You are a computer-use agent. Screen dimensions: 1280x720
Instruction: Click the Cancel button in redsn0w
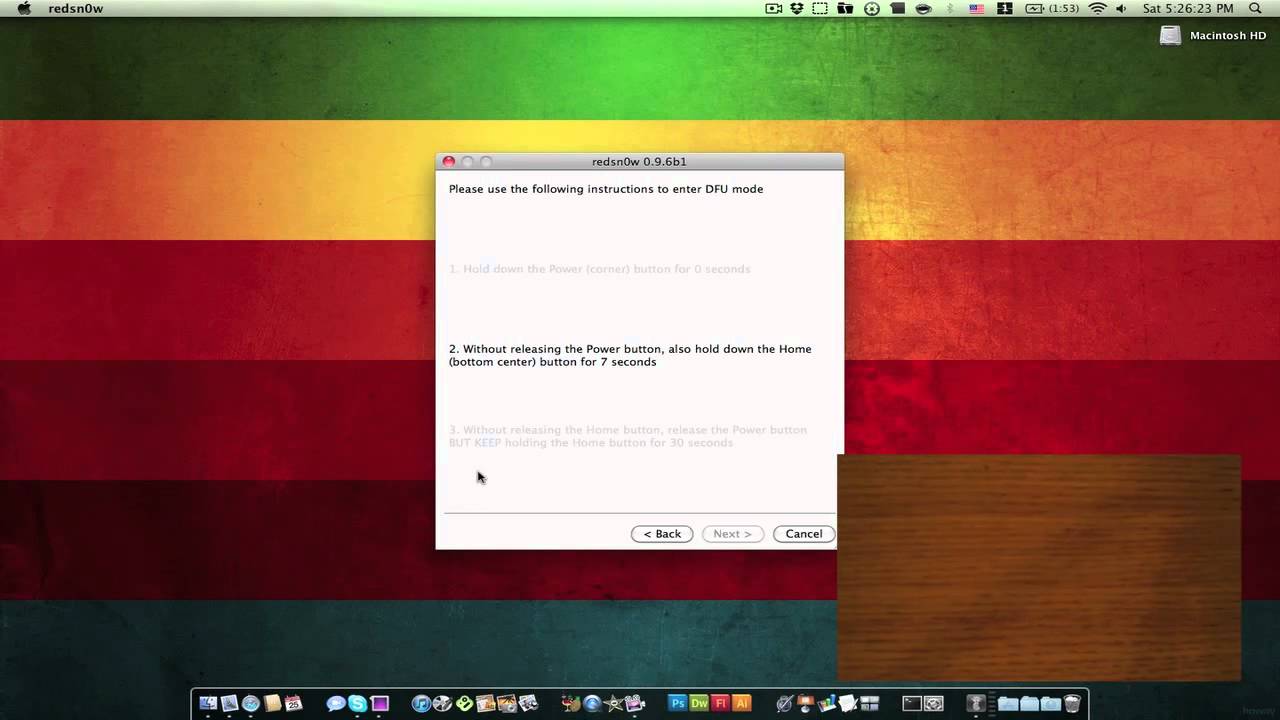tap(804, 534)
